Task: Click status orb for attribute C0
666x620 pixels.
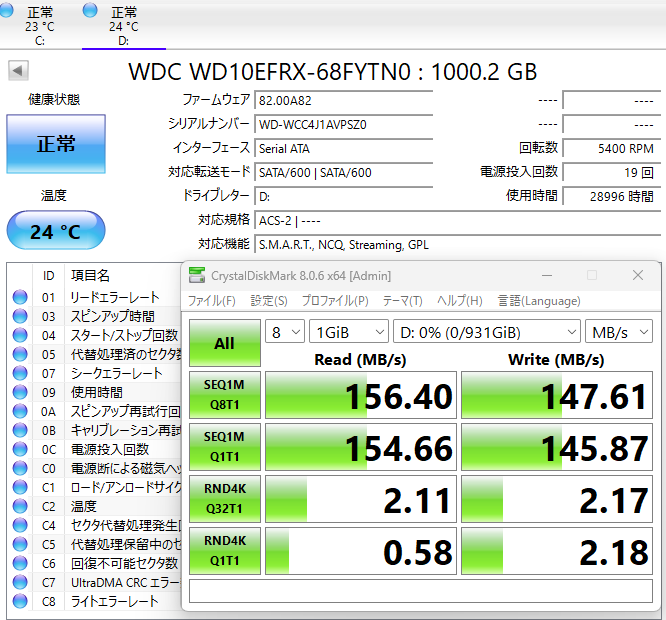Action: click(20, 468)
